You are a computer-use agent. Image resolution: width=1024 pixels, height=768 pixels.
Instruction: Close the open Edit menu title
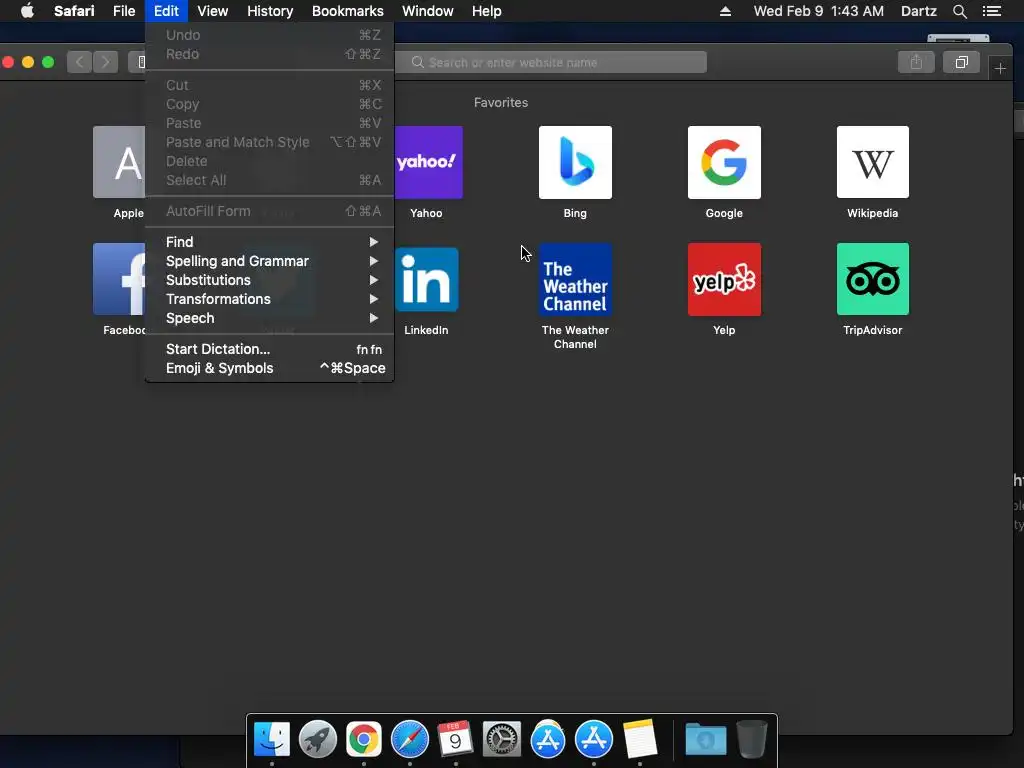pos(167,11)
